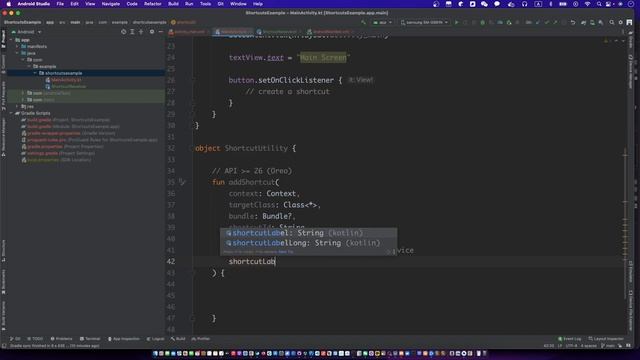Open macOS Spotlight search in menu bar
The width and height of the screenshot is (640, 360).
(x=599, y=4)
